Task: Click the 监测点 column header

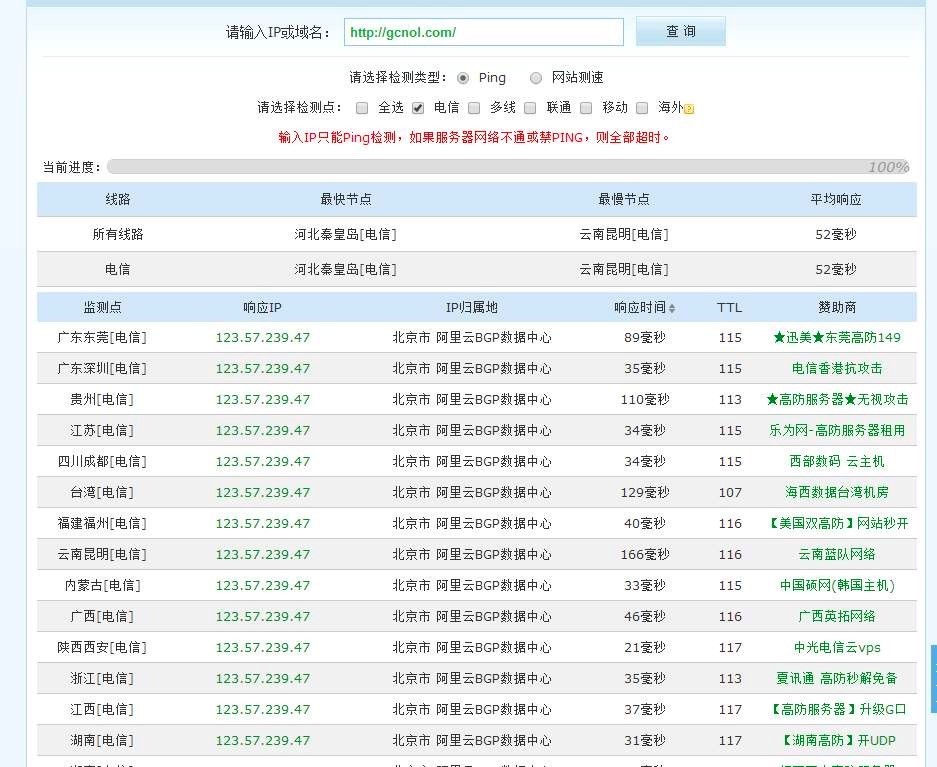Action: [103, 307]
